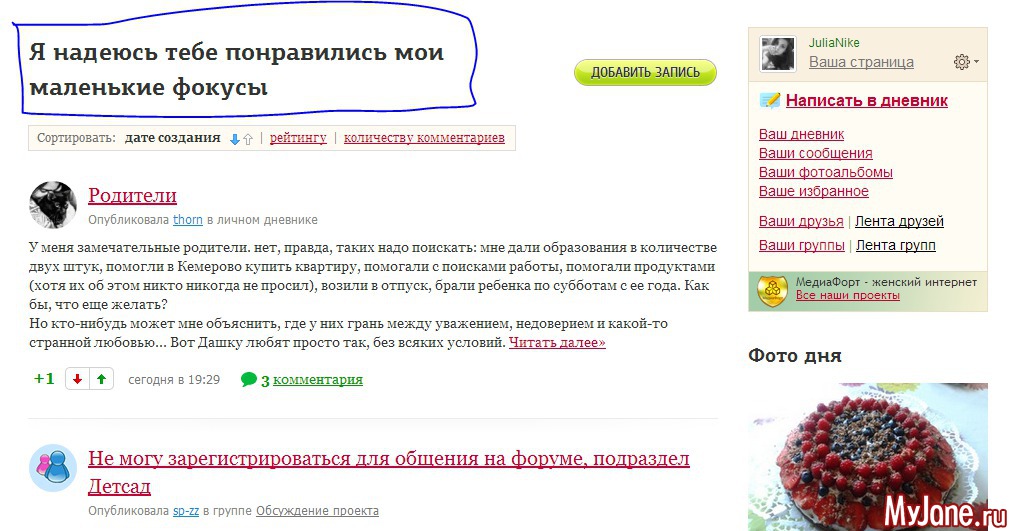Click the pencil notepad write icon

(770, 100)
